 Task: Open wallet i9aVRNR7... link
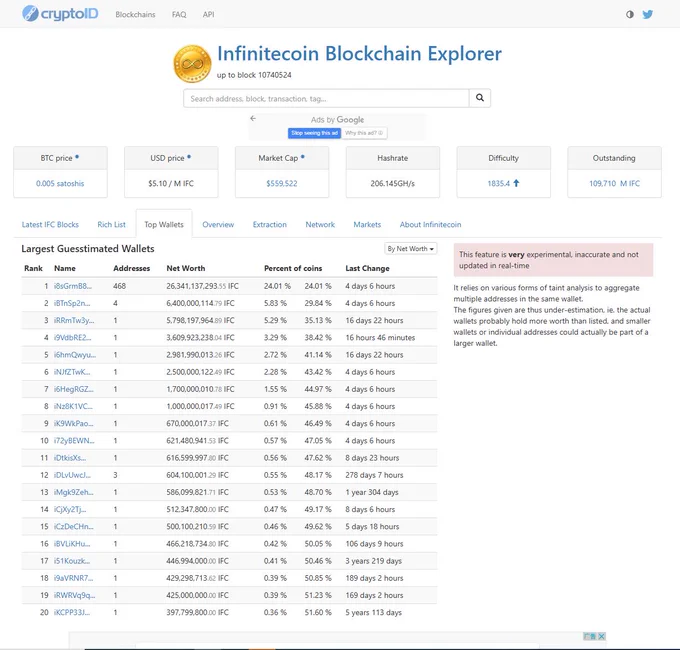74,578
